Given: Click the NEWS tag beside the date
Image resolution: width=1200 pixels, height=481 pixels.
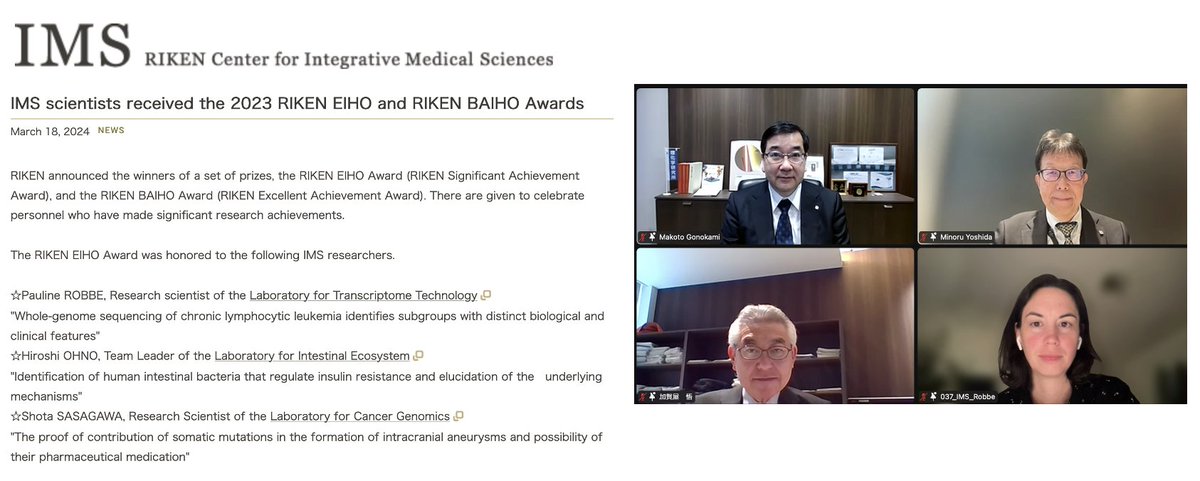Looking at the screenshot, I should click(111, 131).
